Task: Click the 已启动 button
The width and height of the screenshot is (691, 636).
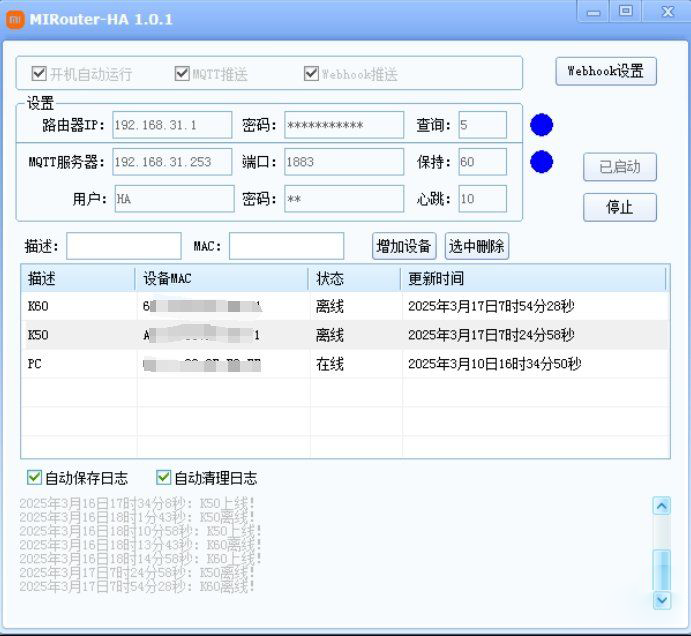Action: point(620,167)
